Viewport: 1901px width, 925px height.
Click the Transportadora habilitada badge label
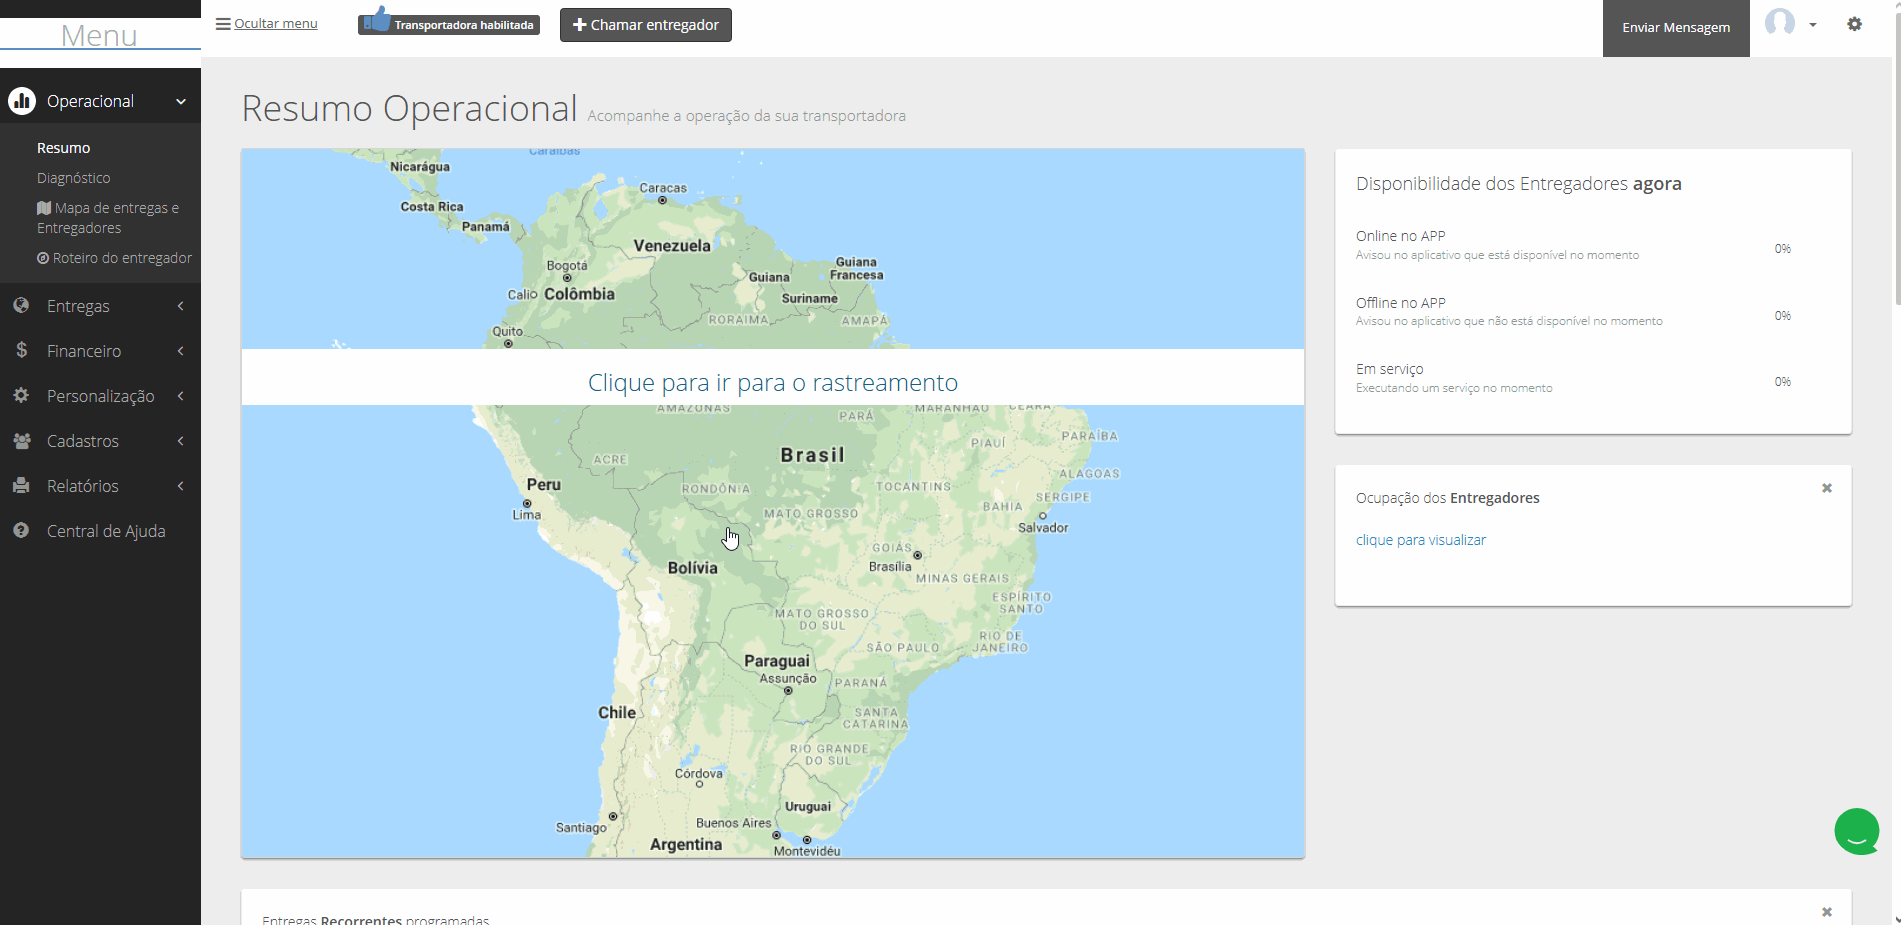[464, 25]
